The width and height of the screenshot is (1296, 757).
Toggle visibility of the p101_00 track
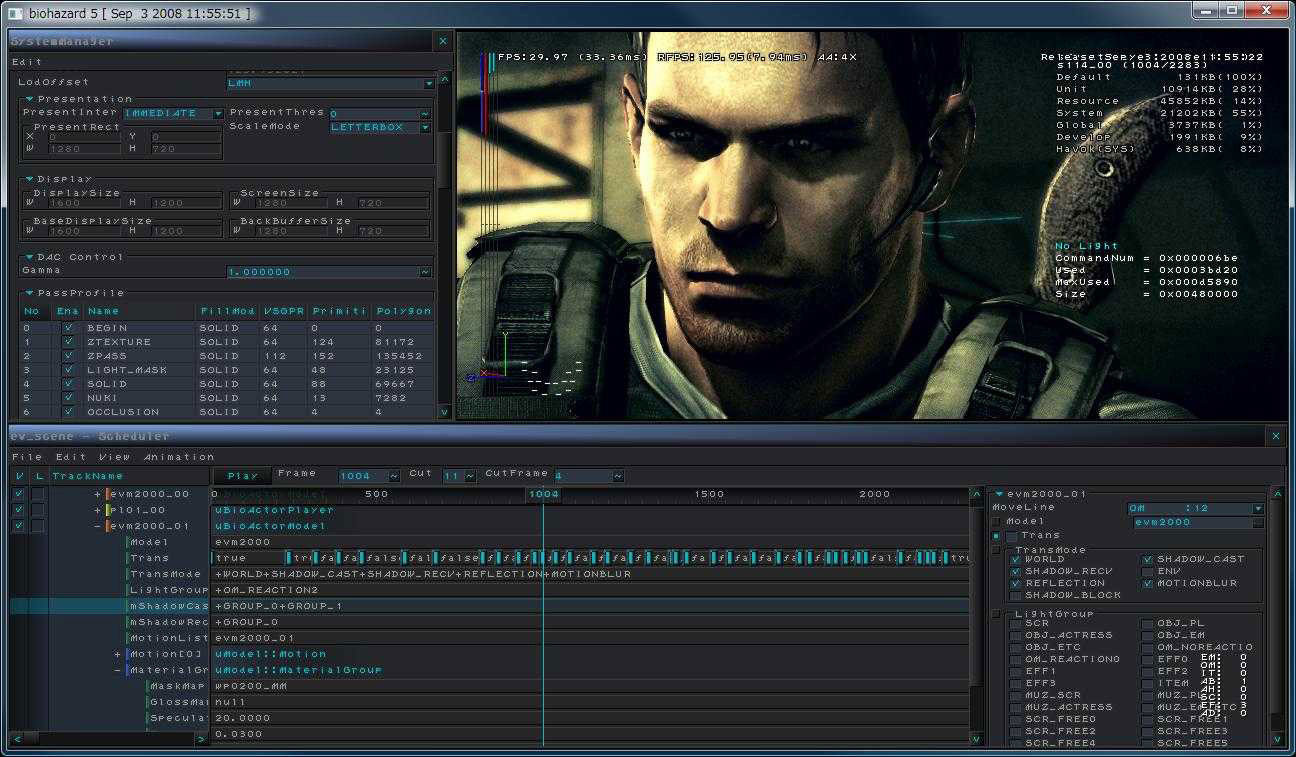point(19,510)
